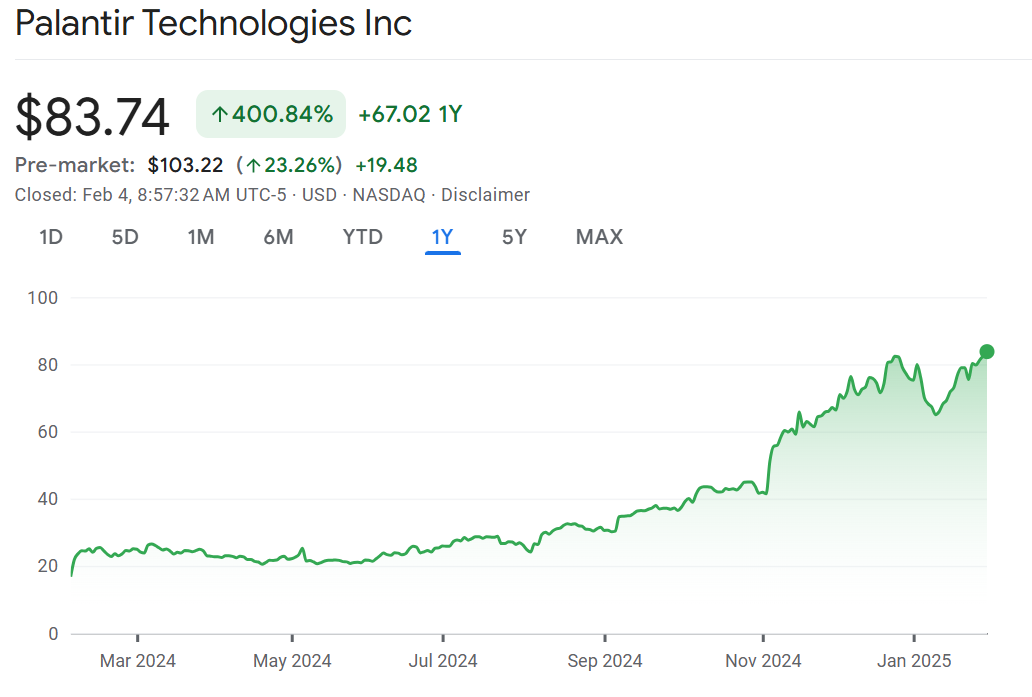The height and width of the screenshot is (697, 1032).
Task: Click the +67.02 1Y change text
Action: [410, 114]
